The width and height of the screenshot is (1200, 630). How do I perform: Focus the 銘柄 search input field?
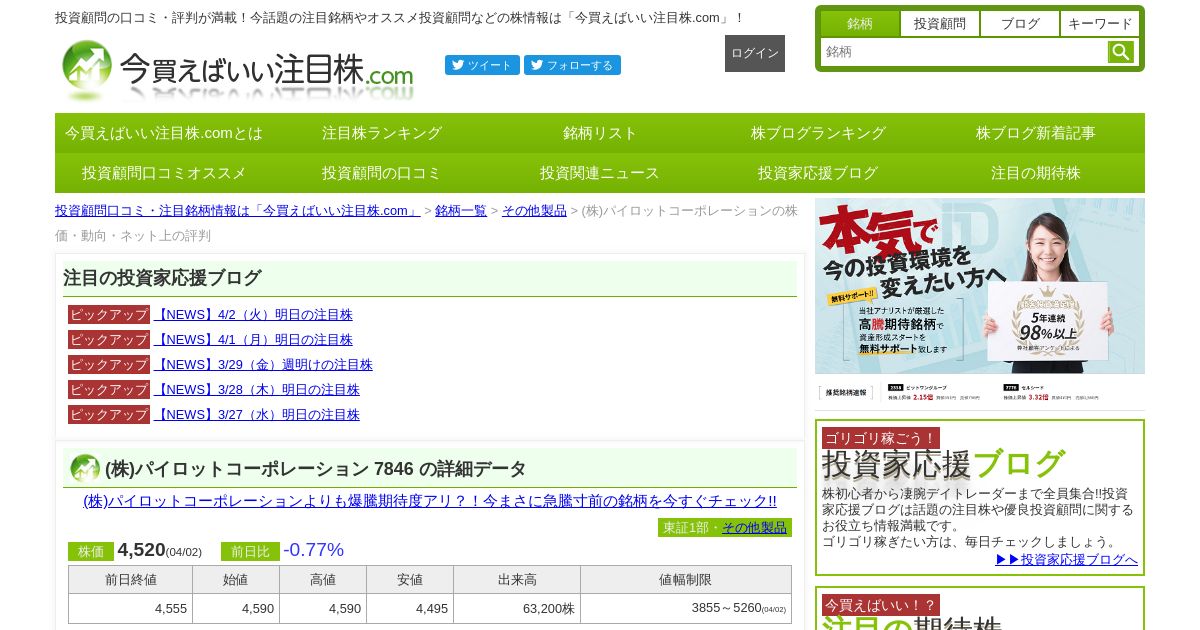[964, 52]
